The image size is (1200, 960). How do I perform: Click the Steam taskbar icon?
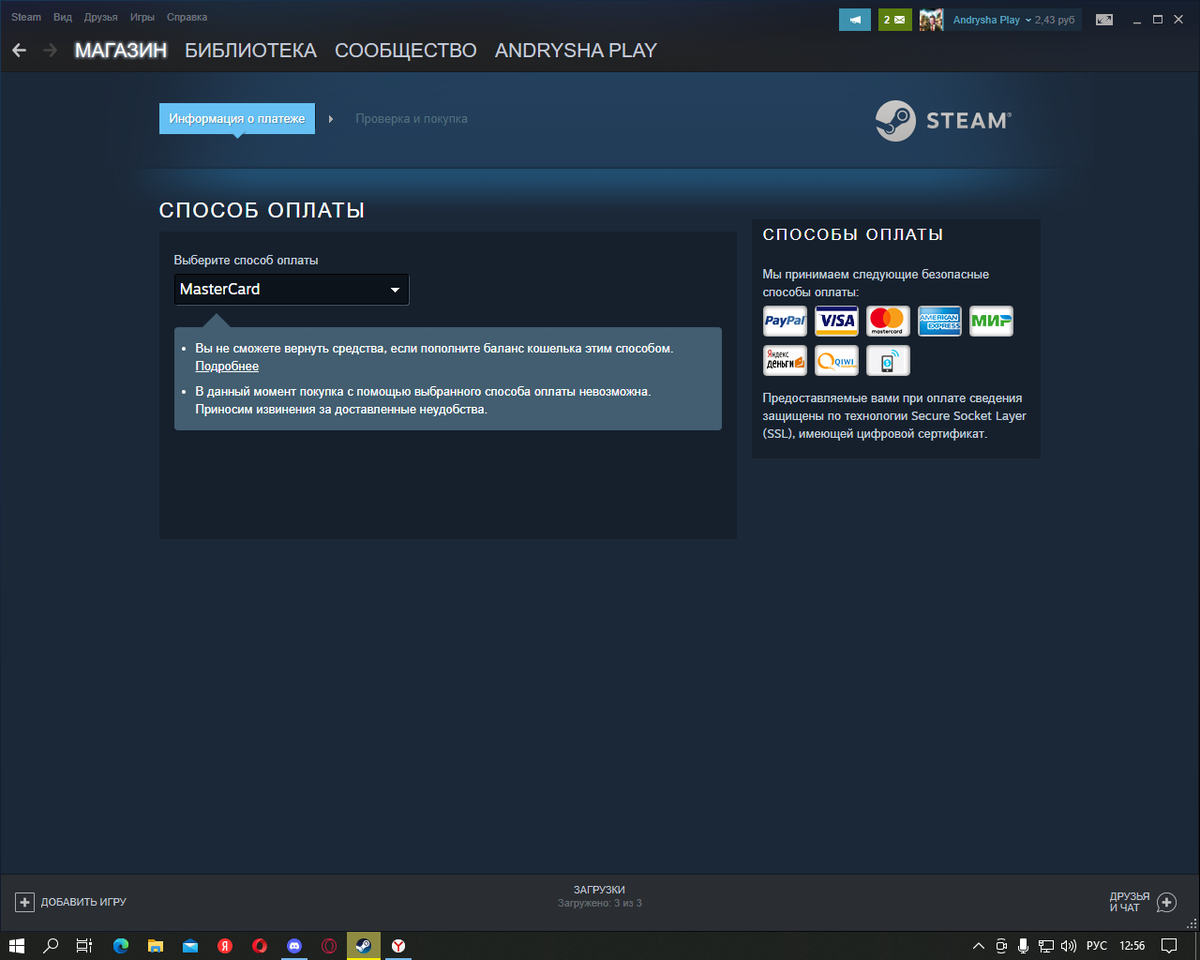pyautogui.click(x=363, y=945)
